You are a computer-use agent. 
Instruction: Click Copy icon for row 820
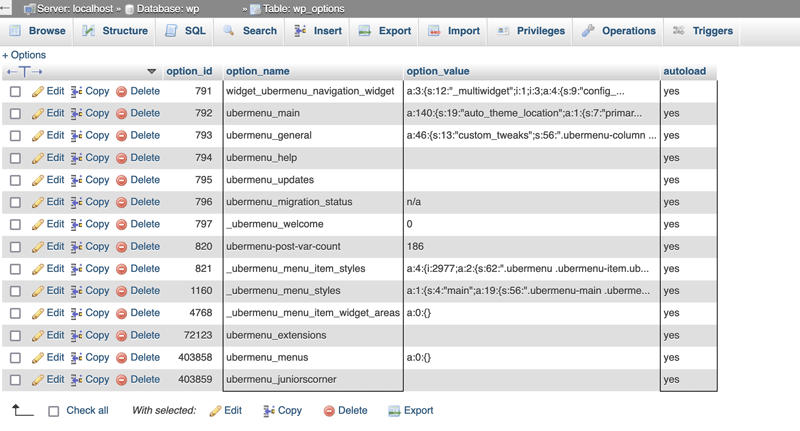pos(77,247)
